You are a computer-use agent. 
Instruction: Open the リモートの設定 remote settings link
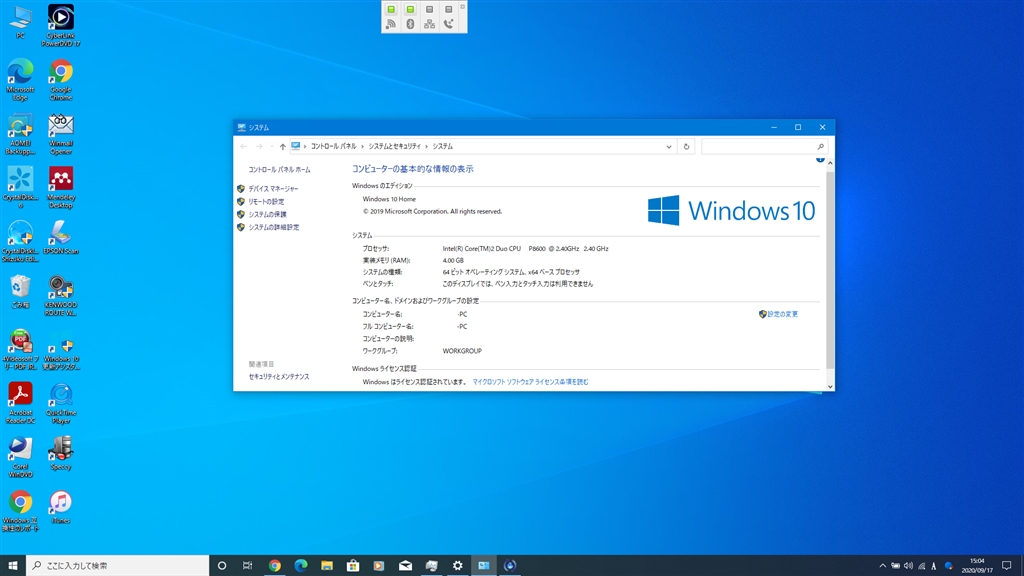(266, 201)
